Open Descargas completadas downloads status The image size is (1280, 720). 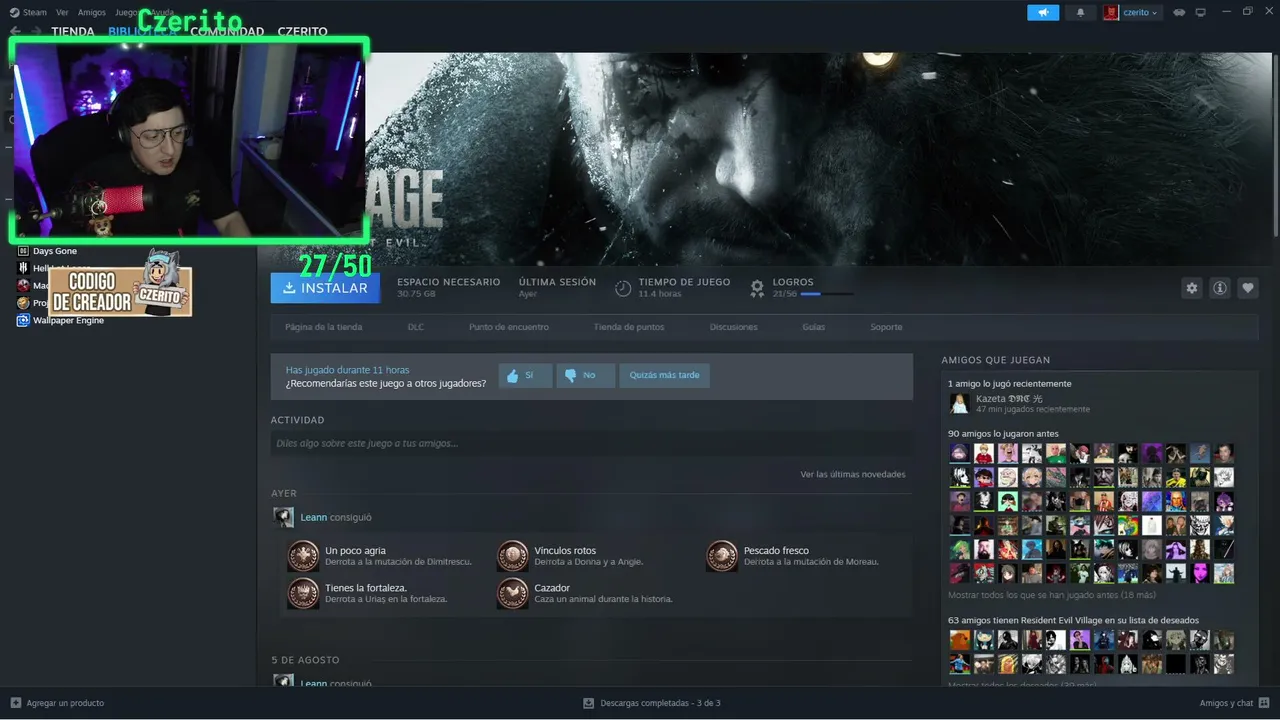(x=660, y=703)
